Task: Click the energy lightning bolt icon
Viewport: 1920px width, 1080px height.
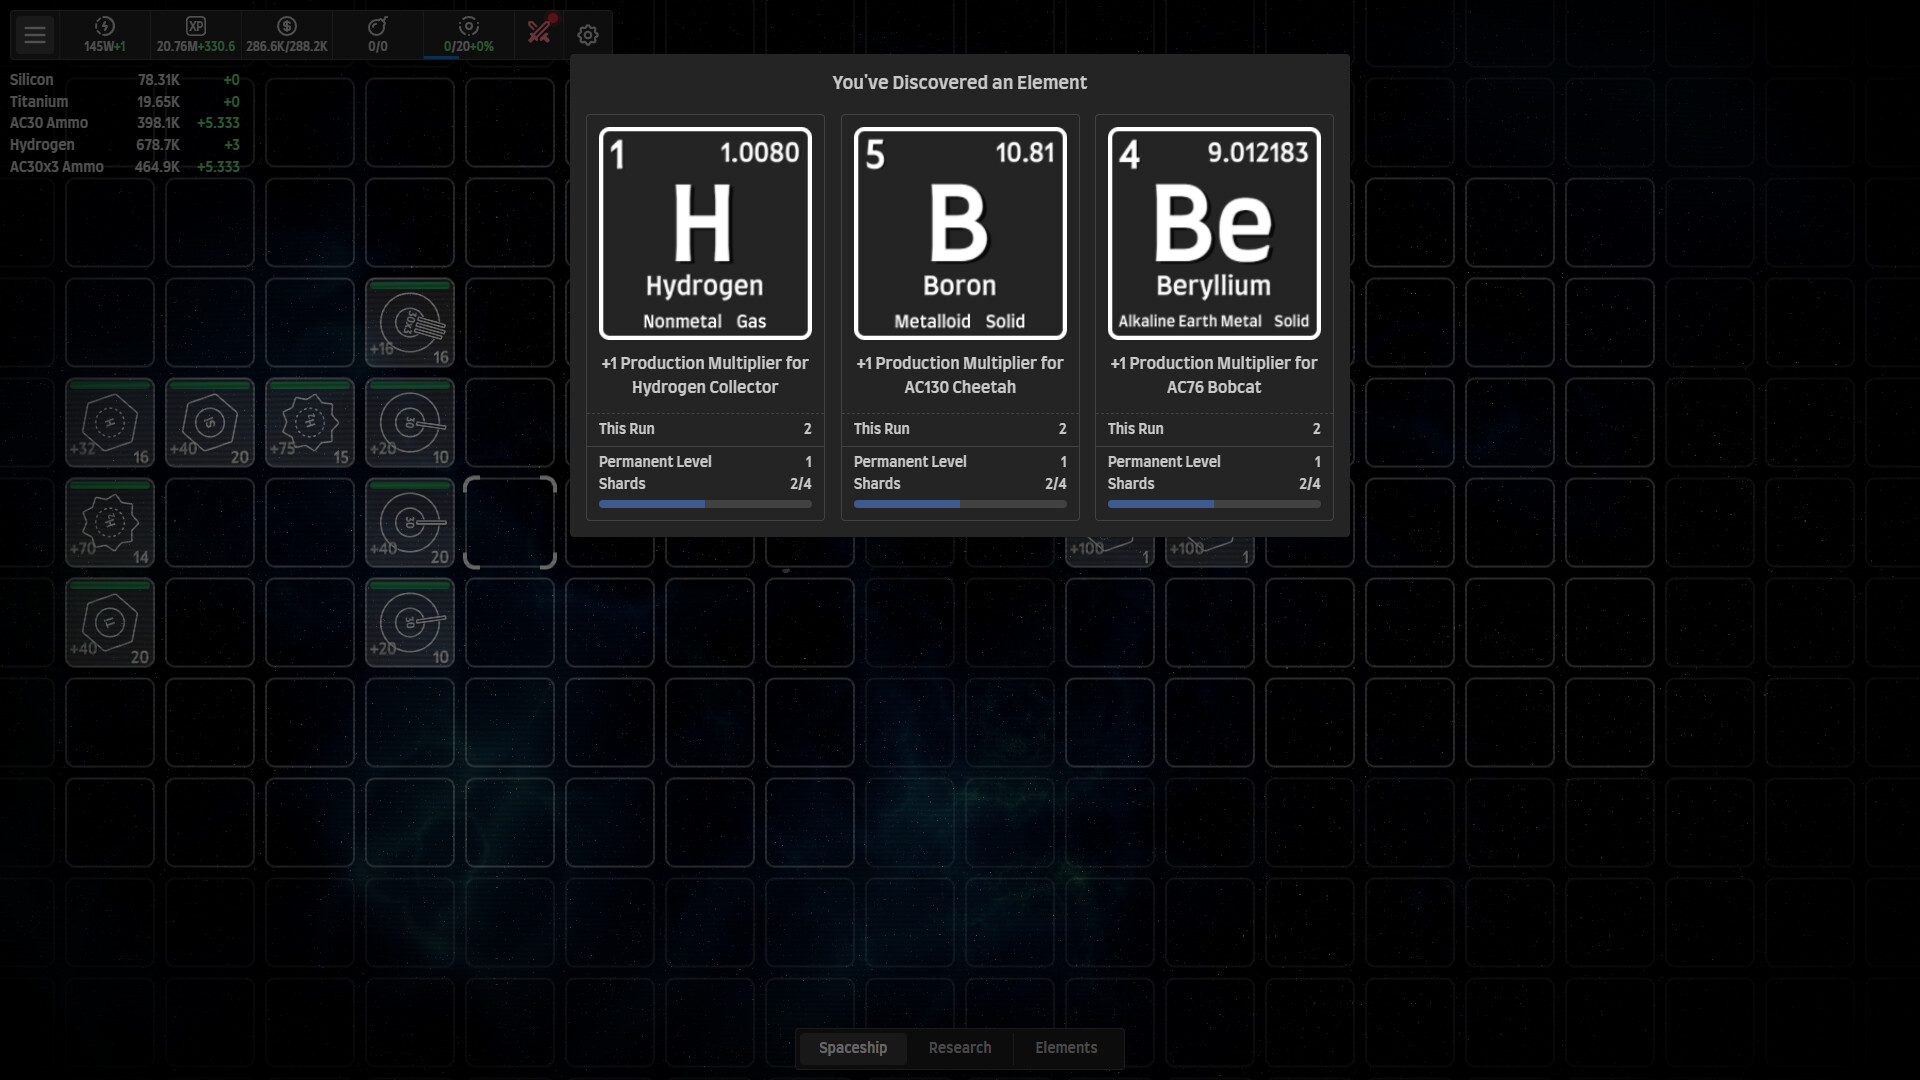Action: click(x=105, y=27)
